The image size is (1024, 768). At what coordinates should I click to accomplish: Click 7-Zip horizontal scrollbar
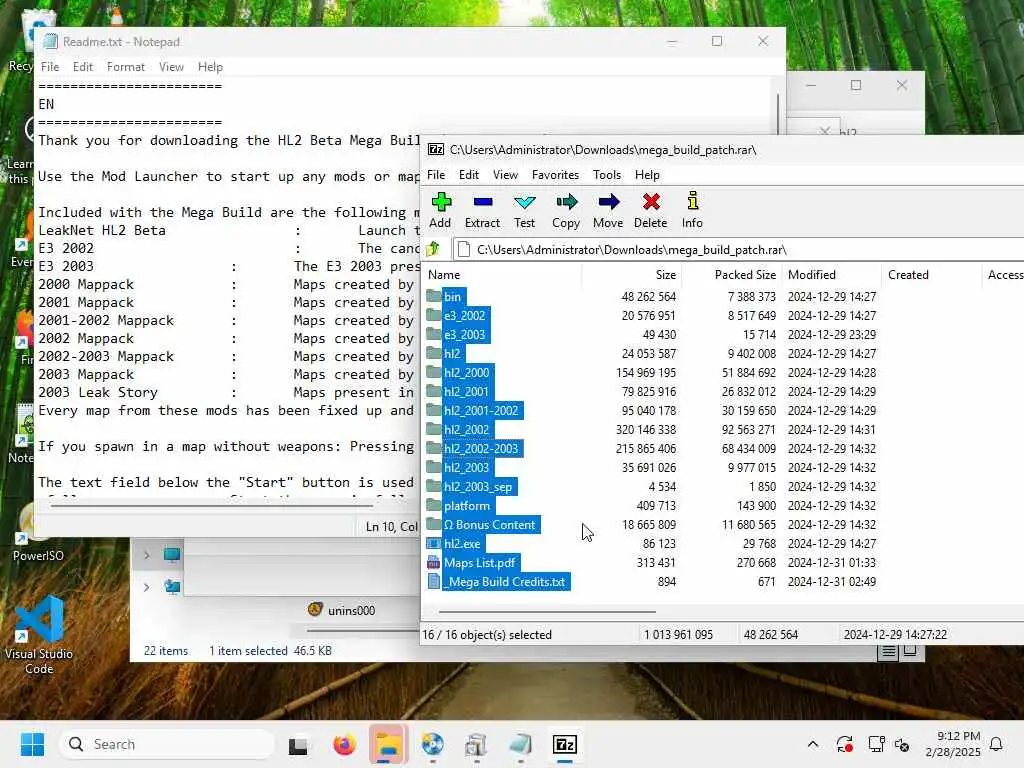(547, 612)
